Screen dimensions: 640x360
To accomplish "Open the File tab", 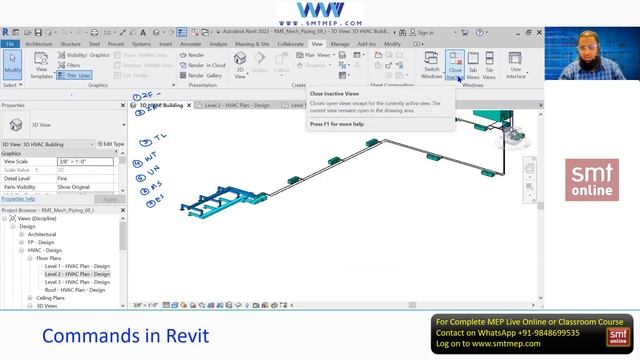I will tap(10, 44).
